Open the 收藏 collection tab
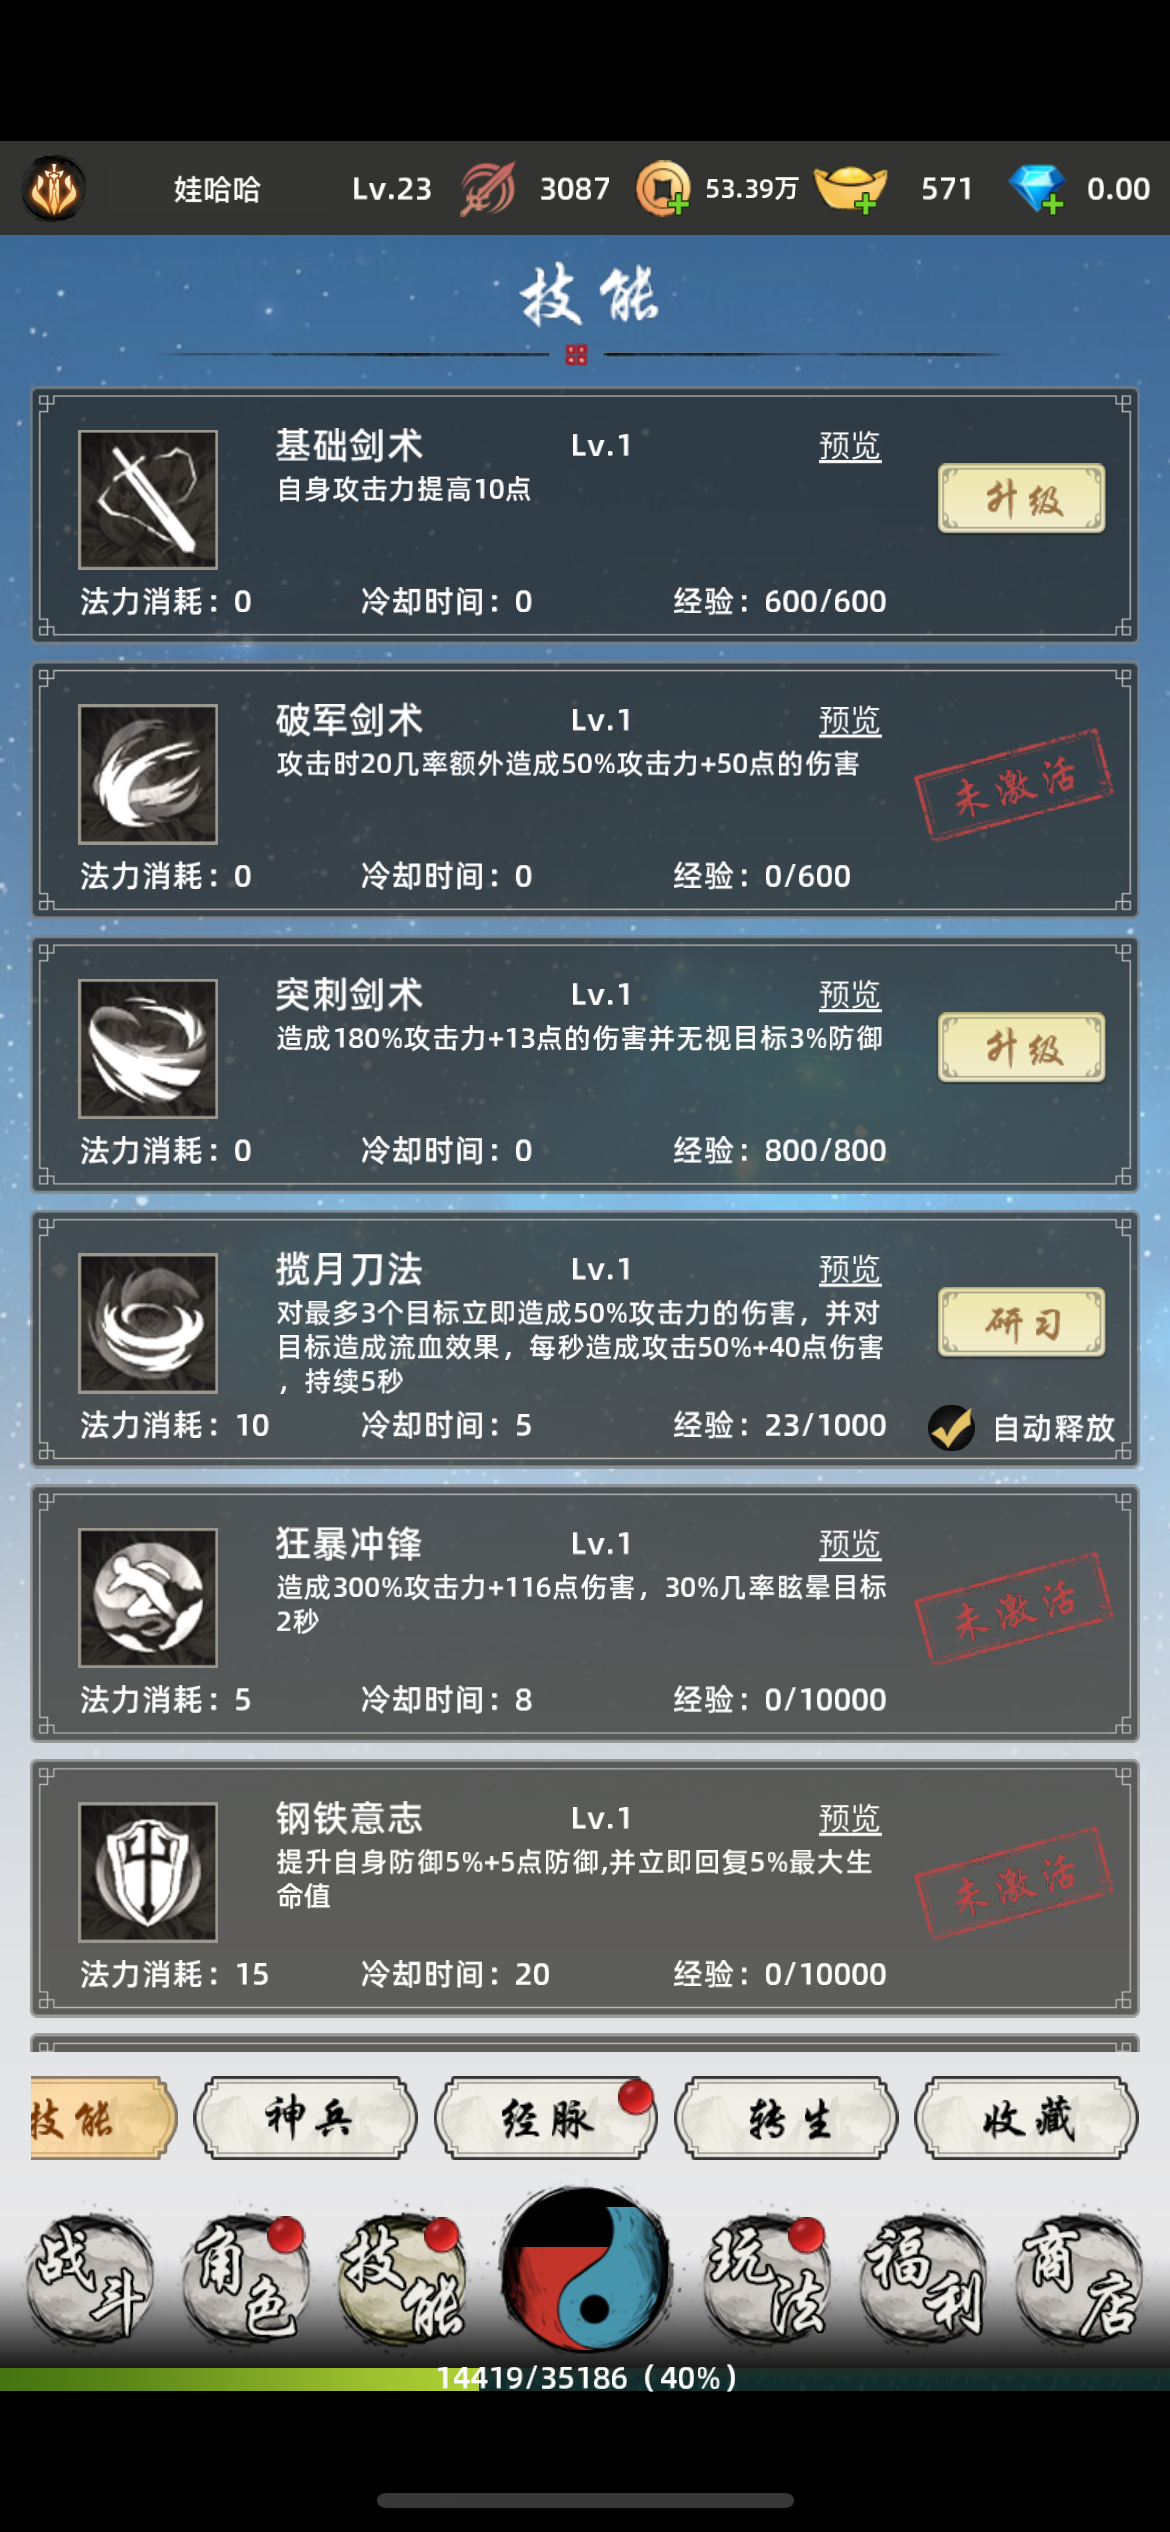The image size is (1170, 2532). tap(1027, 2118)
